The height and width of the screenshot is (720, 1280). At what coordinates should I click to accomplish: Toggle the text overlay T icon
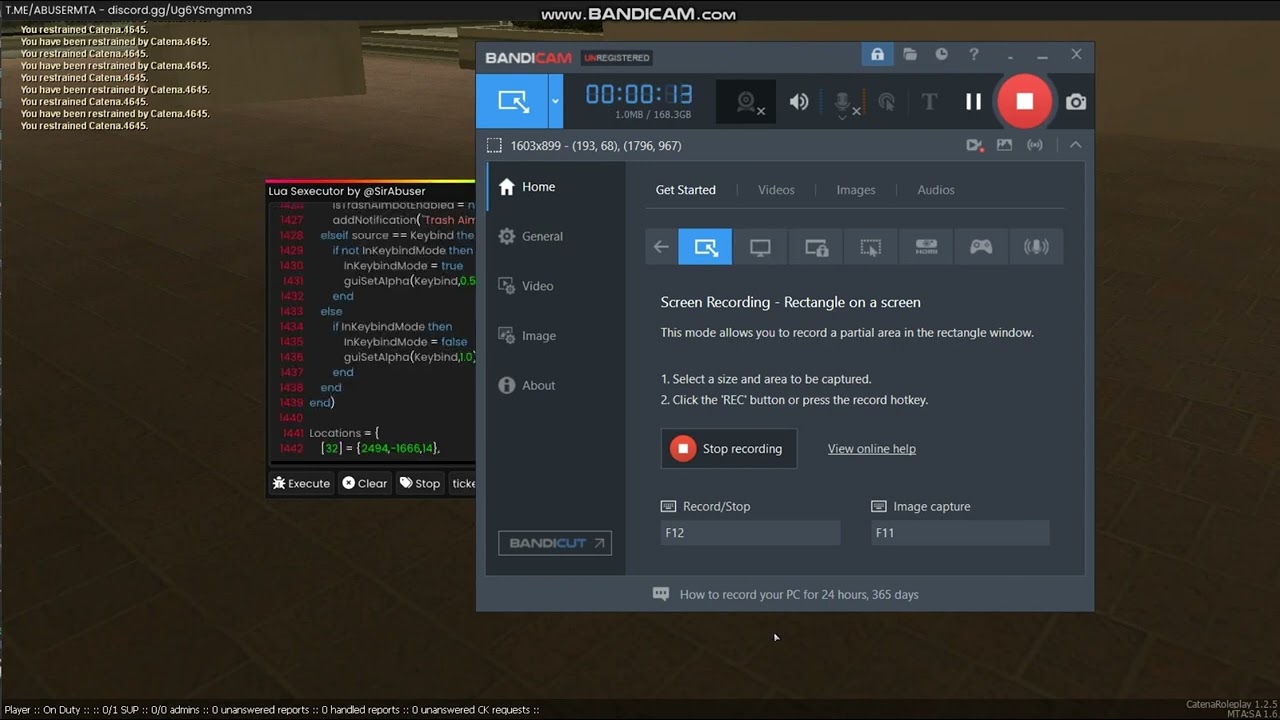[929, 102]
